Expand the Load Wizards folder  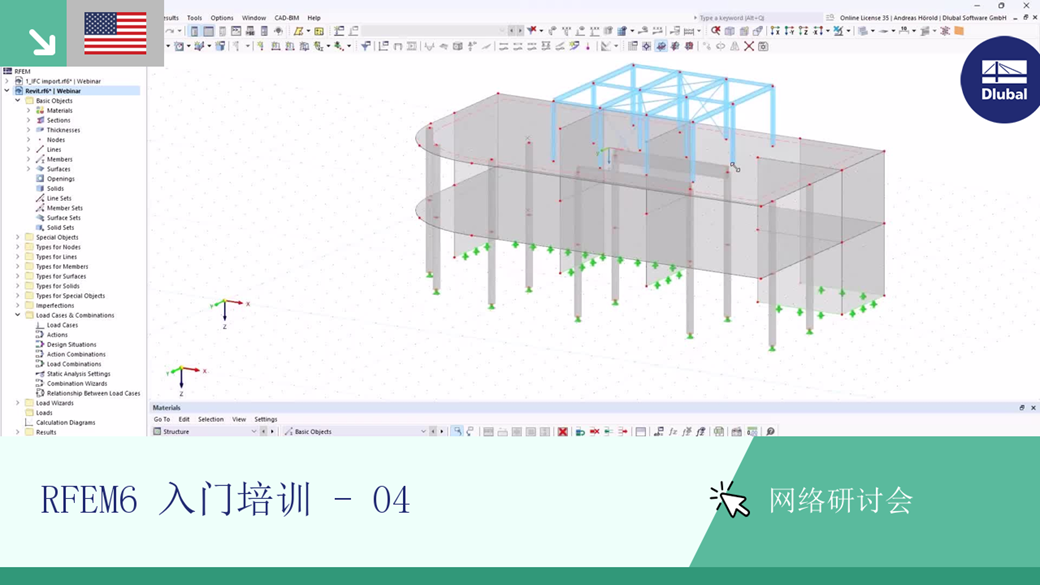[x=18, y=403]
